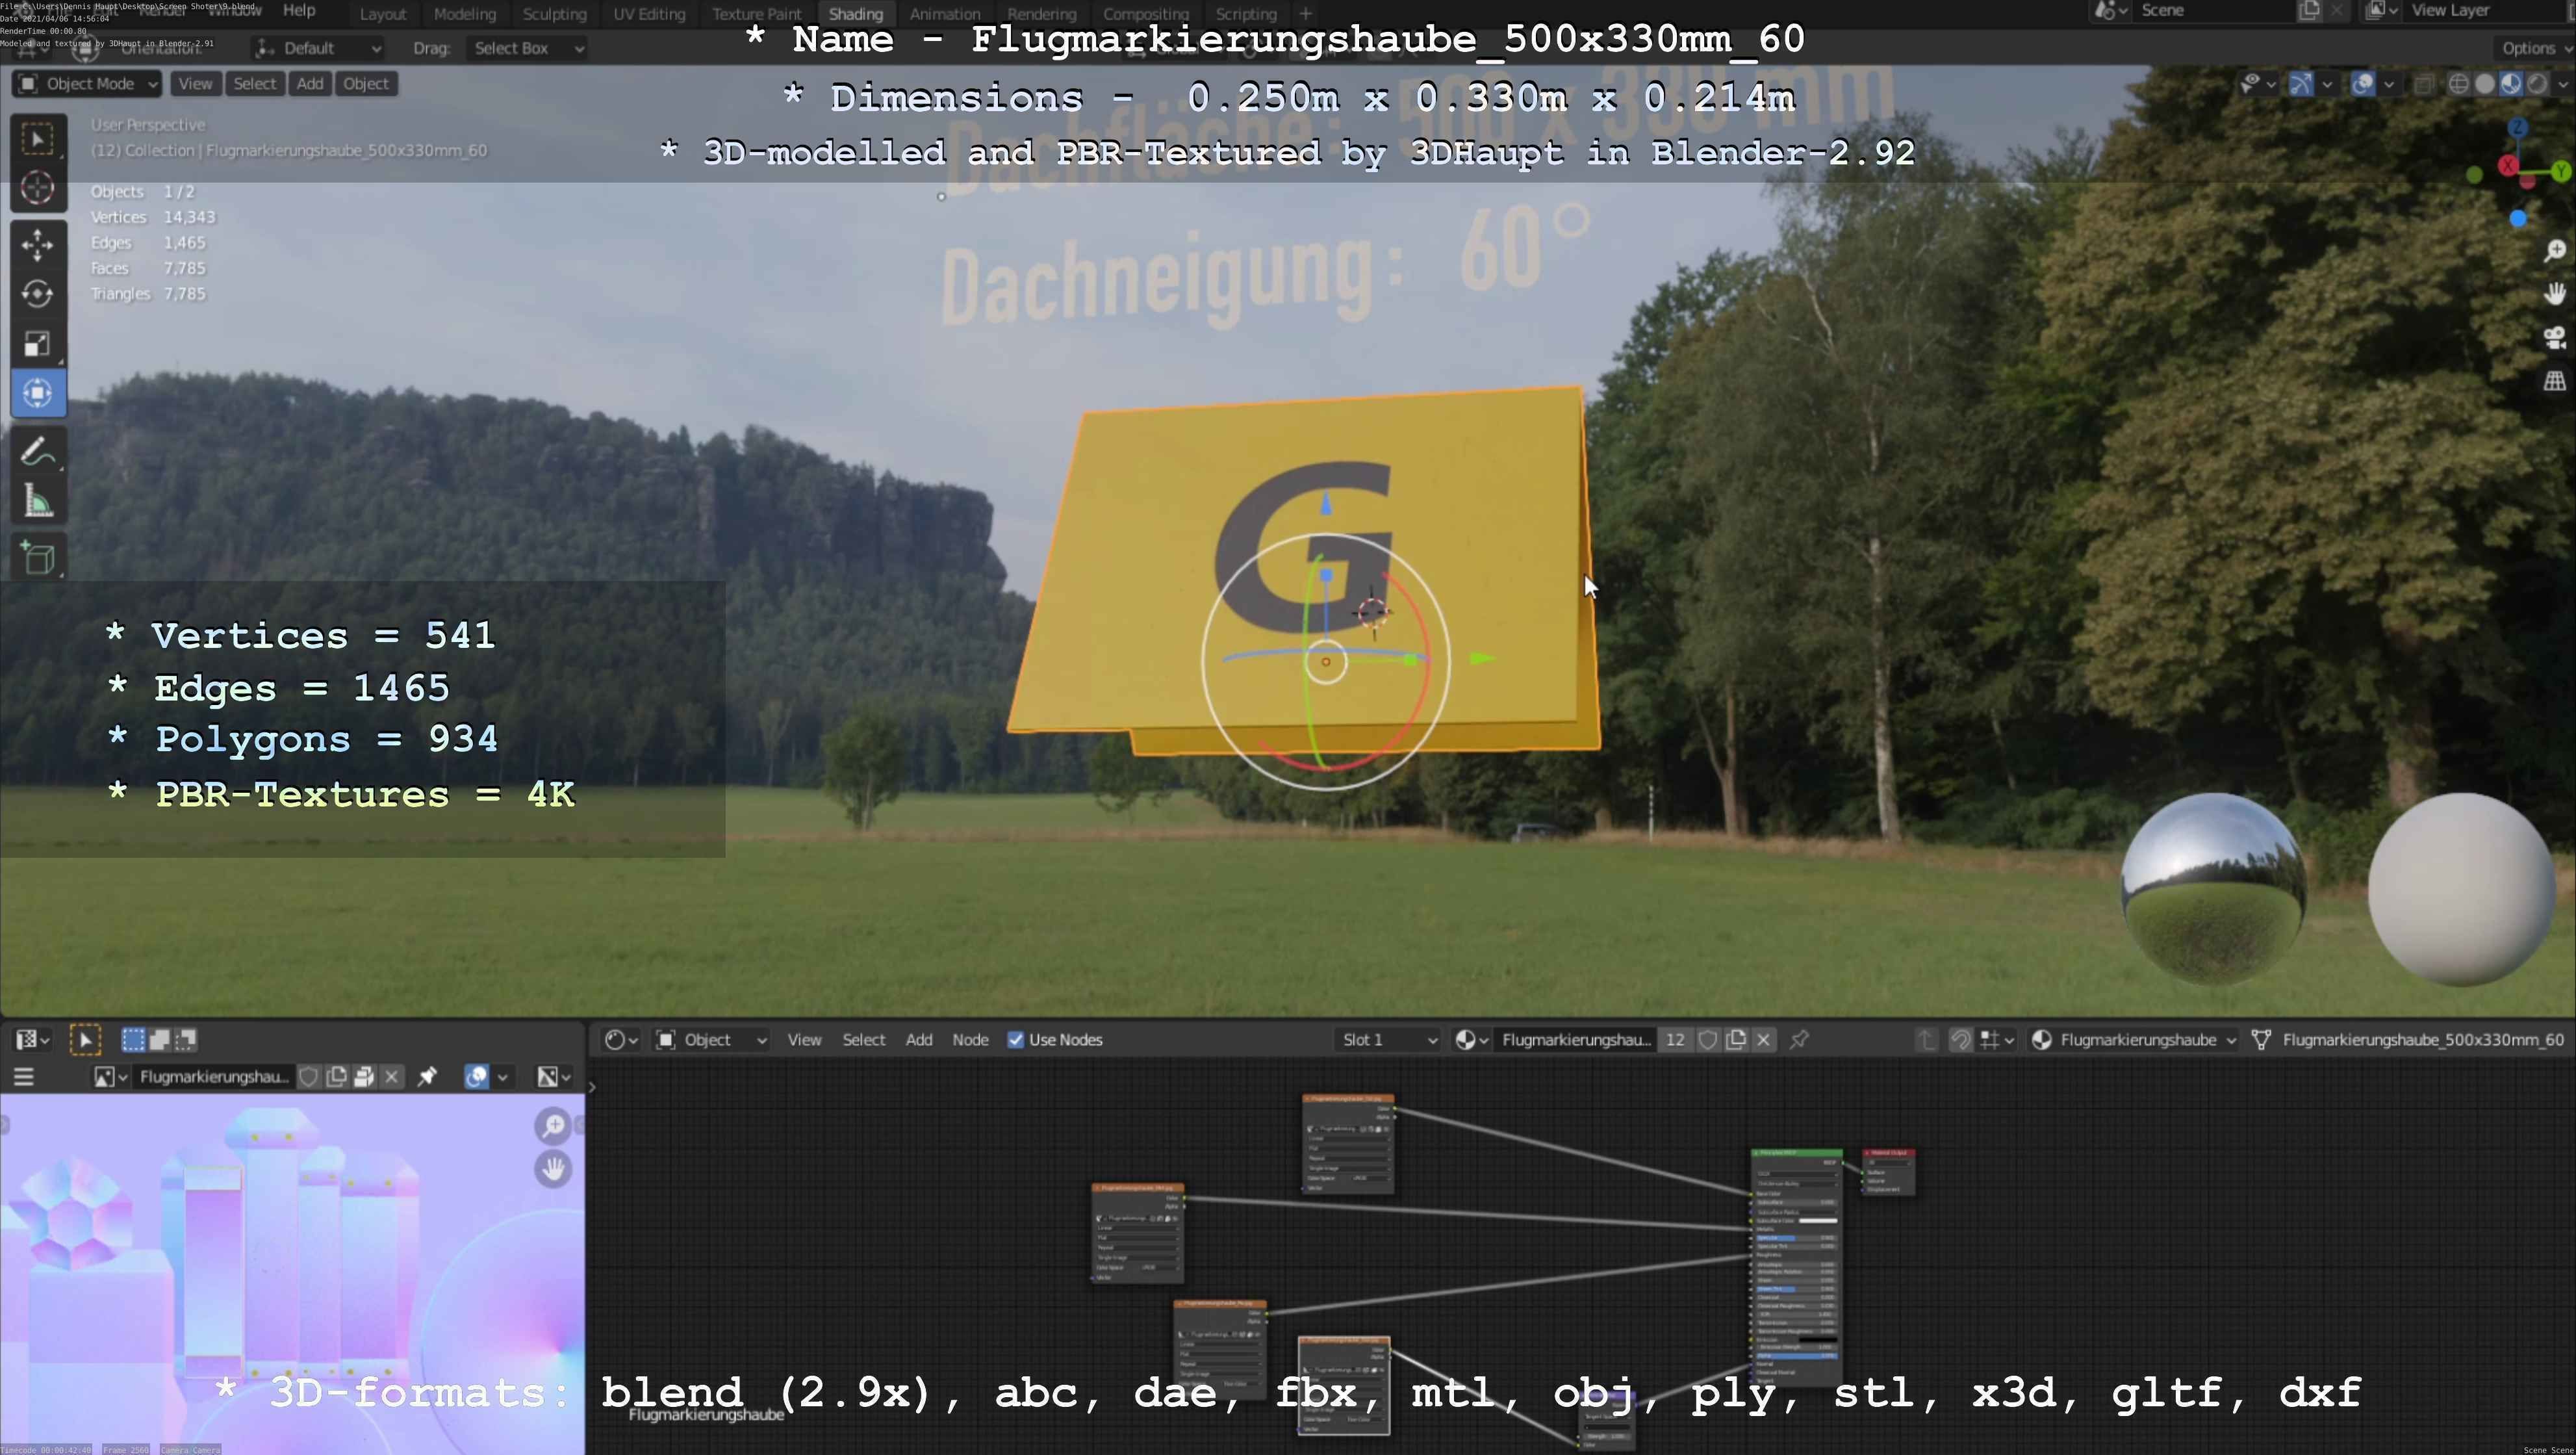This screenshot has width=2576, height=1455.
Task: Switch to the UV Editing workspace tab
Action: (x=649, y=14)
